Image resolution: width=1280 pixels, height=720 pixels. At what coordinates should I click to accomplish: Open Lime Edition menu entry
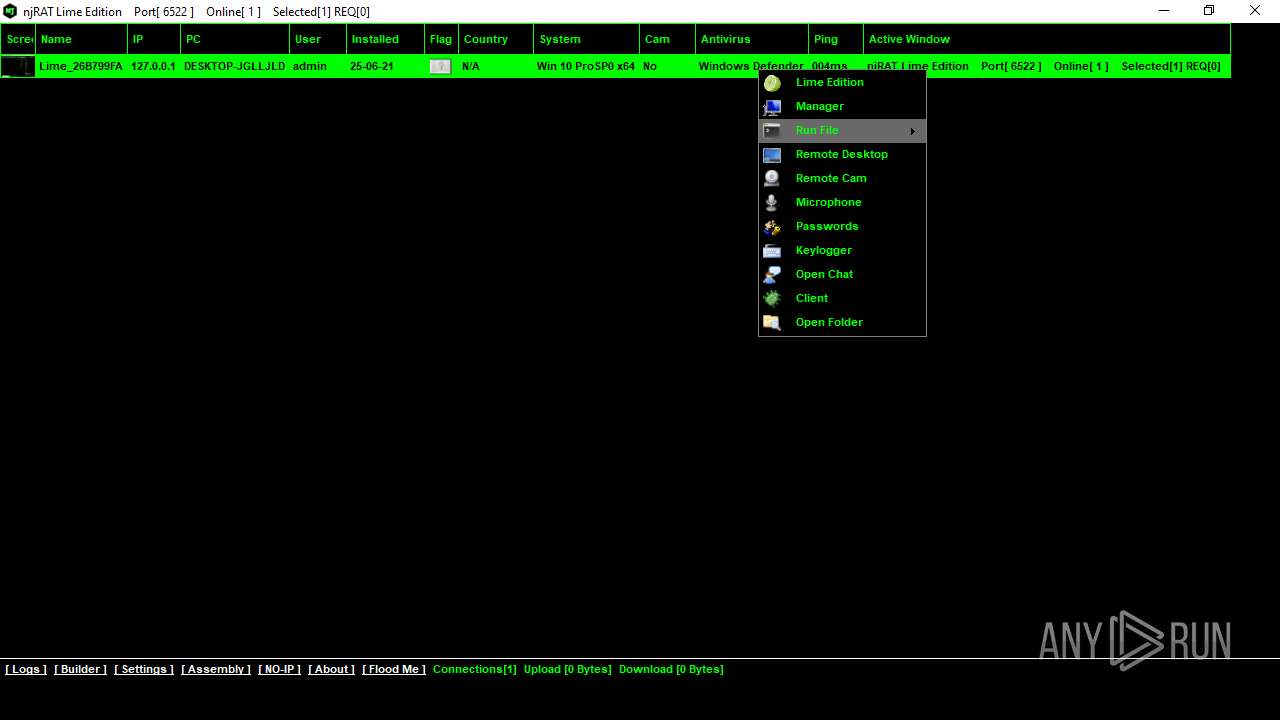(x=842, y=82)
